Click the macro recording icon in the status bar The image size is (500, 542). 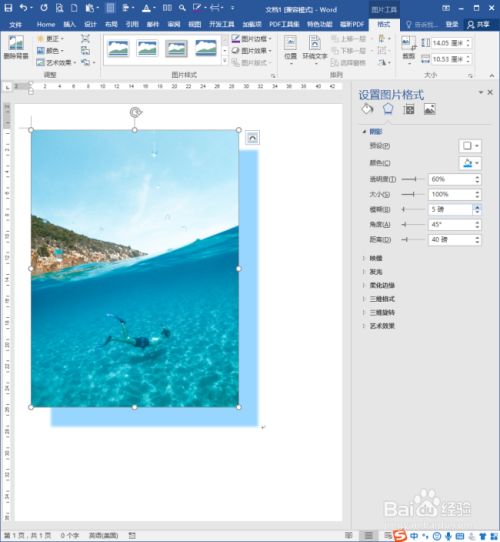coord(132,535)
